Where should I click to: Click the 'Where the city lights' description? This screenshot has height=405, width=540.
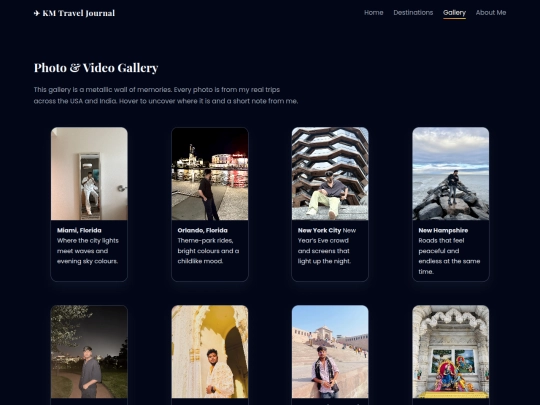[88, 251]
